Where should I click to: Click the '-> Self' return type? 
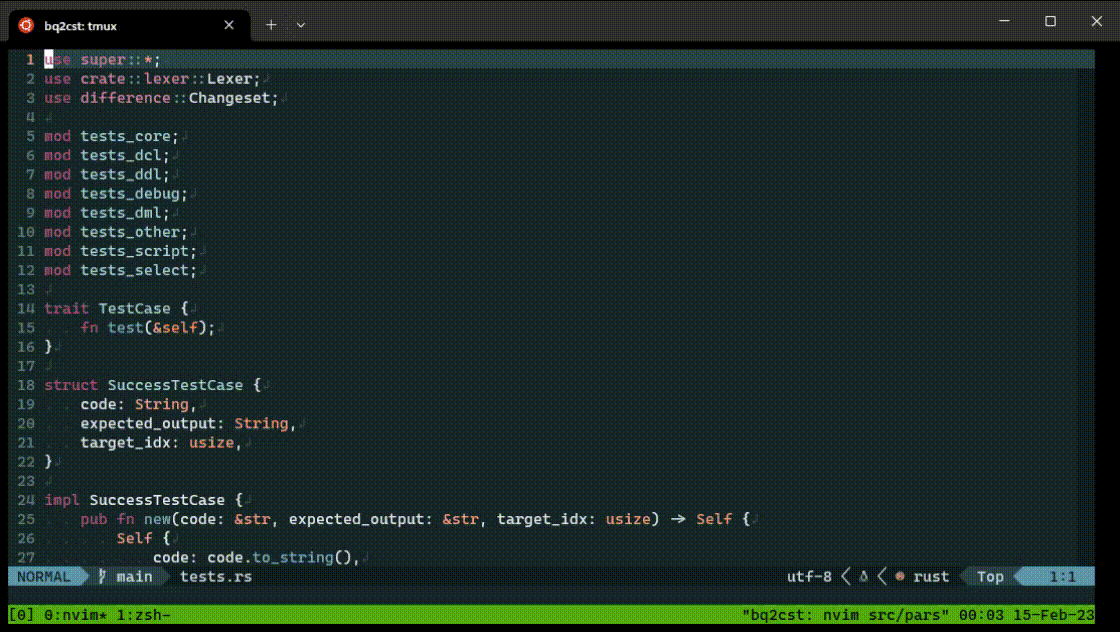(701, 519)
